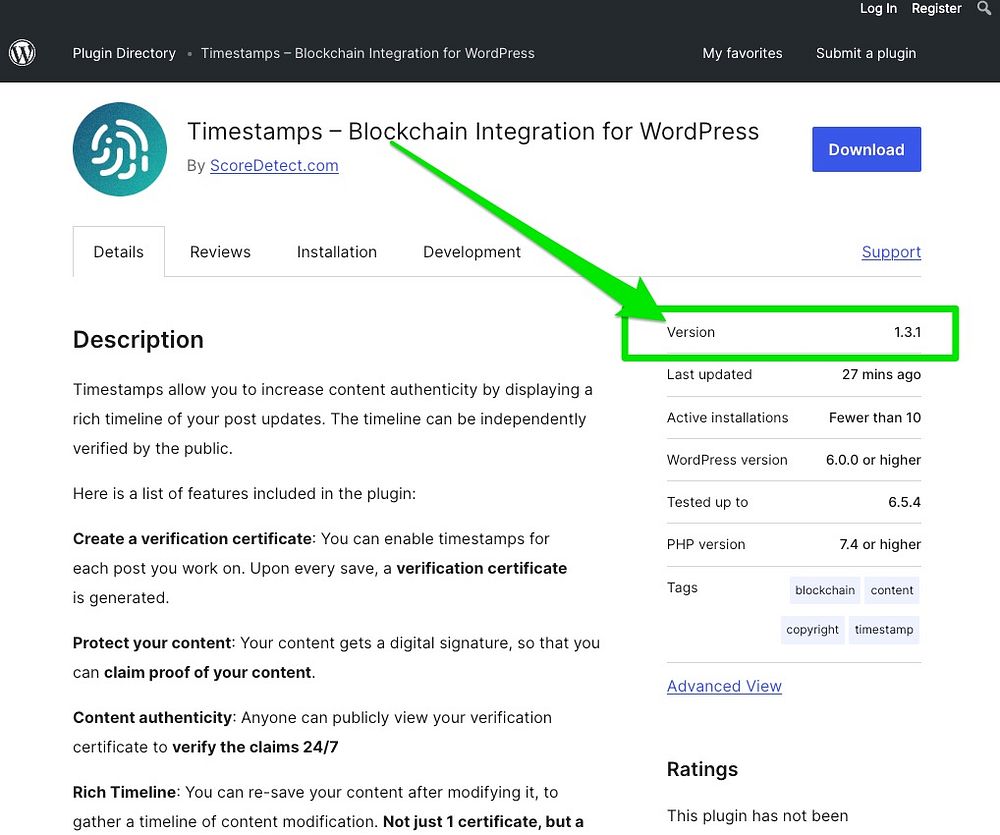The height and width of the screenshot is (835, 1000).
Task: Click the version value 1.3.1
Action: 907,332
